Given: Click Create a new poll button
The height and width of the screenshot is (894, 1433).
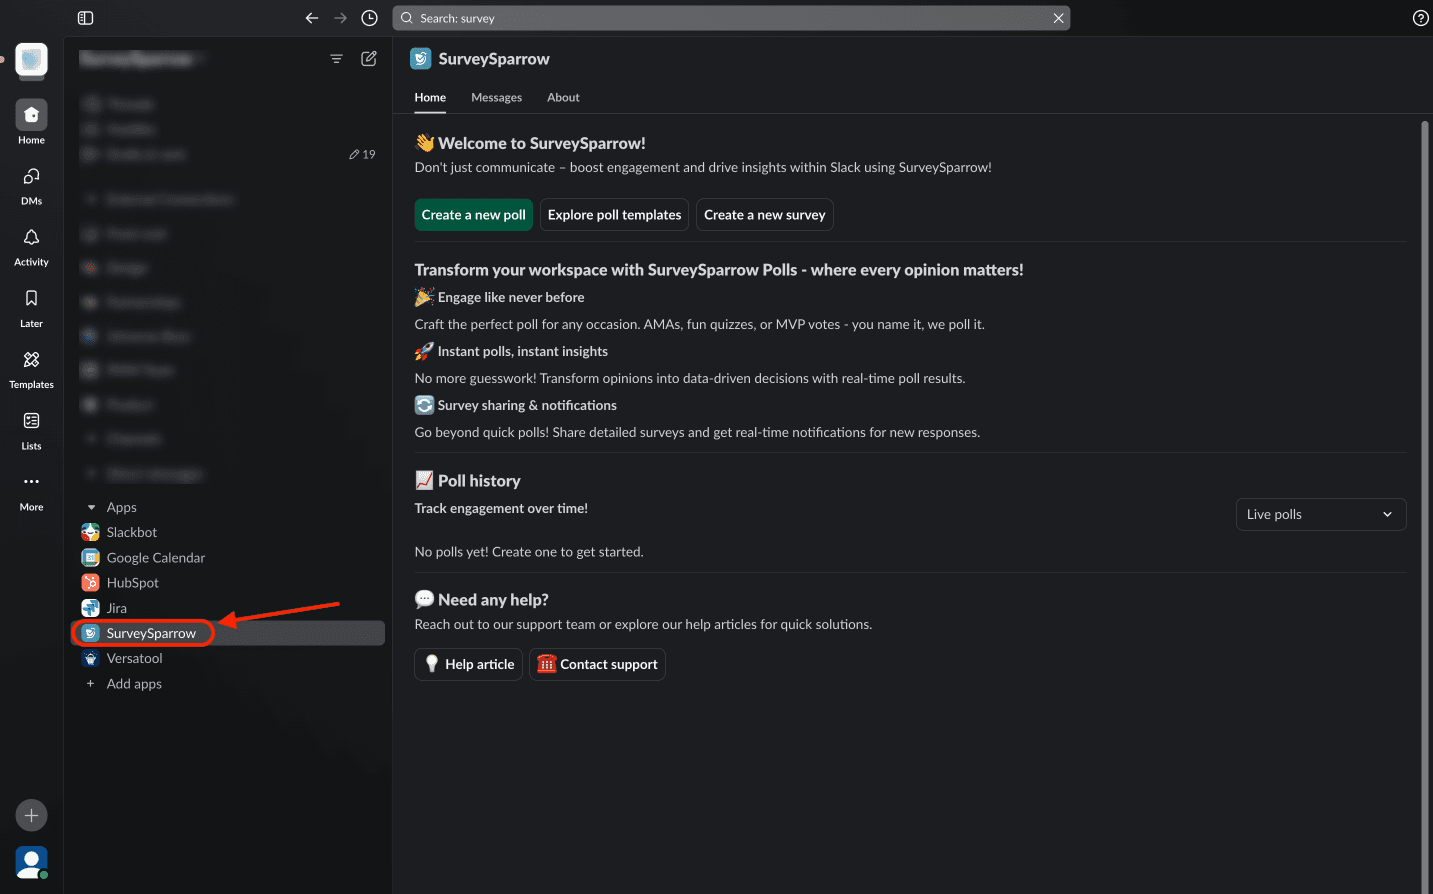Looking at the screenshot, I should click(x=473, y=215).
